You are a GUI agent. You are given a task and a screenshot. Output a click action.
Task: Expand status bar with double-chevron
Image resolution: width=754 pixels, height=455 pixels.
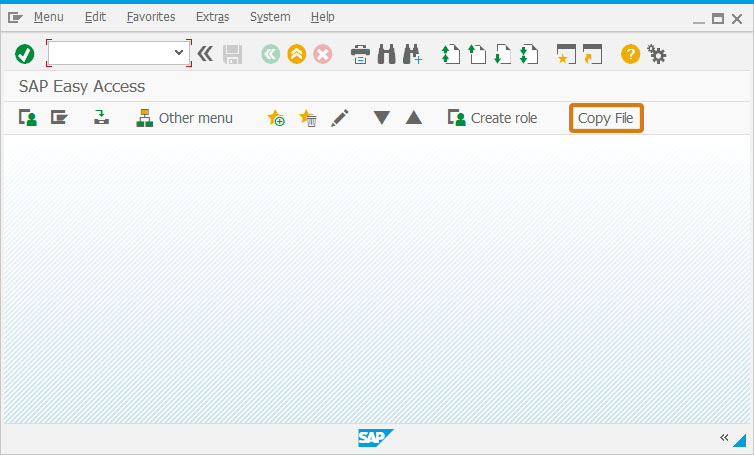click(724, 438)
